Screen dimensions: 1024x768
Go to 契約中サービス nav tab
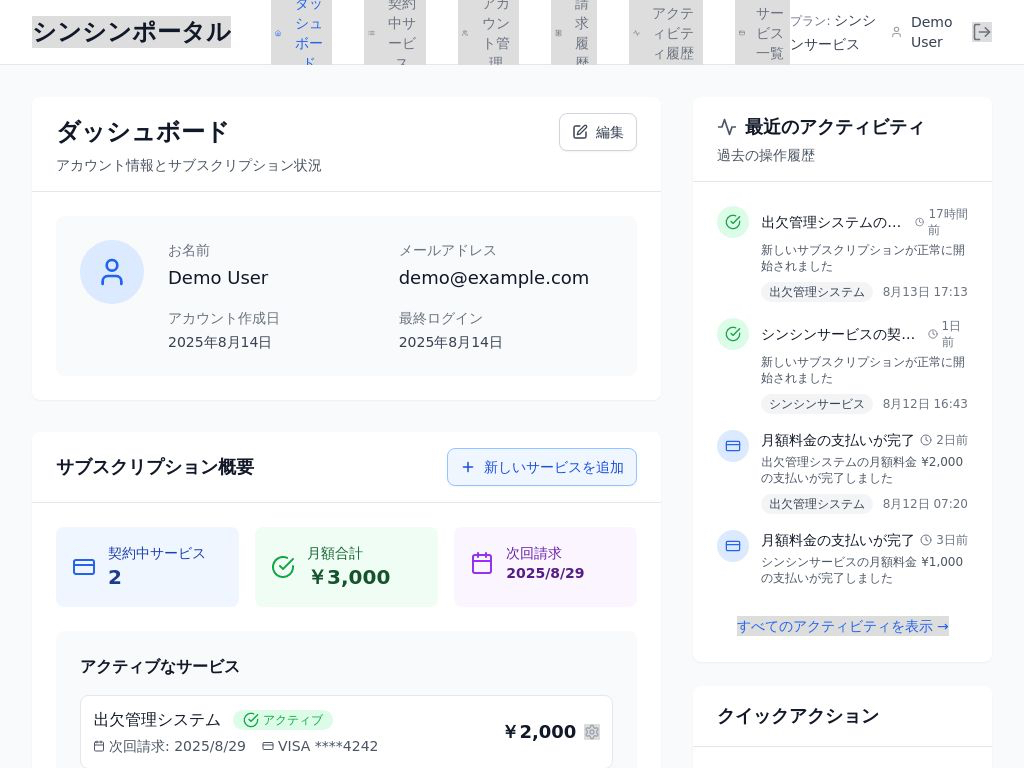(x=395, y=32)
